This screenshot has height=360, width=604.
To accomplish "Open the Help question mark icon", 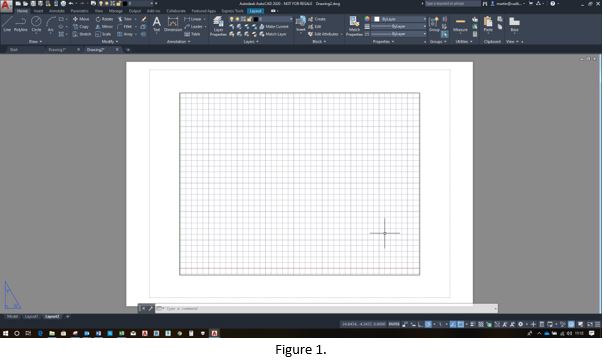I will tap(552, 3).
